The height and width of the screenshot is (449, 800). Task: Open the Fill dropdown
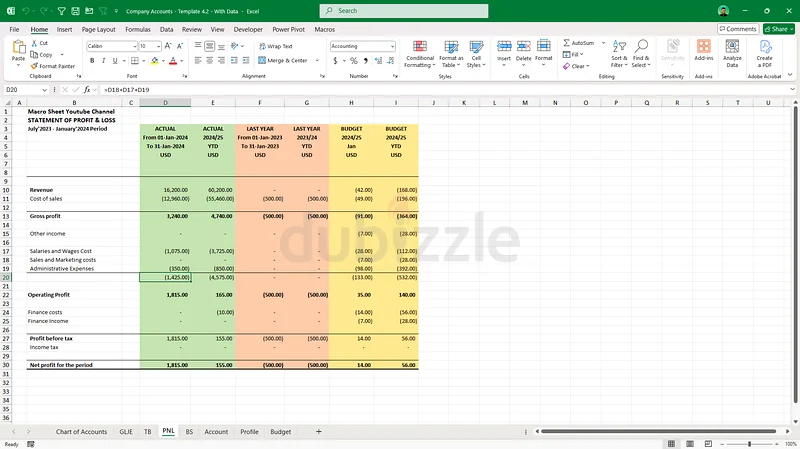(573, 55)
